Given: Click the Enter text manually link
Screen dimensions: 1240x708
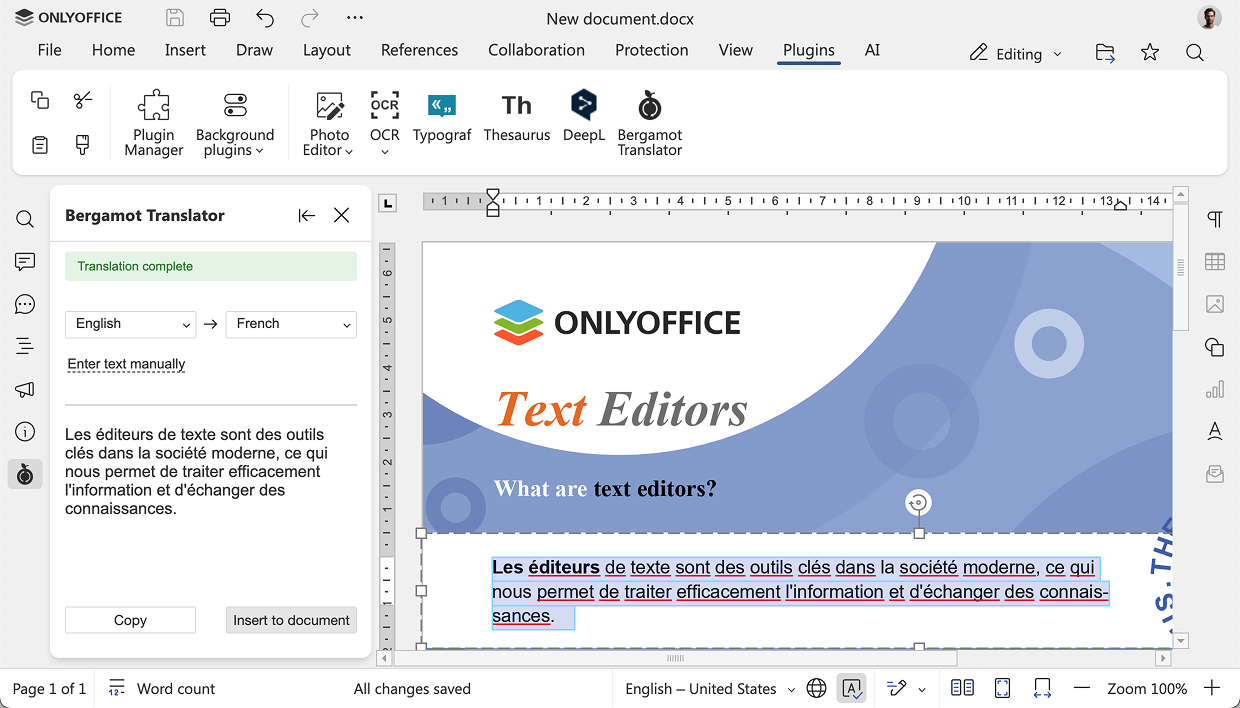Looking at the screenshot, I should (x=127, y=364).
